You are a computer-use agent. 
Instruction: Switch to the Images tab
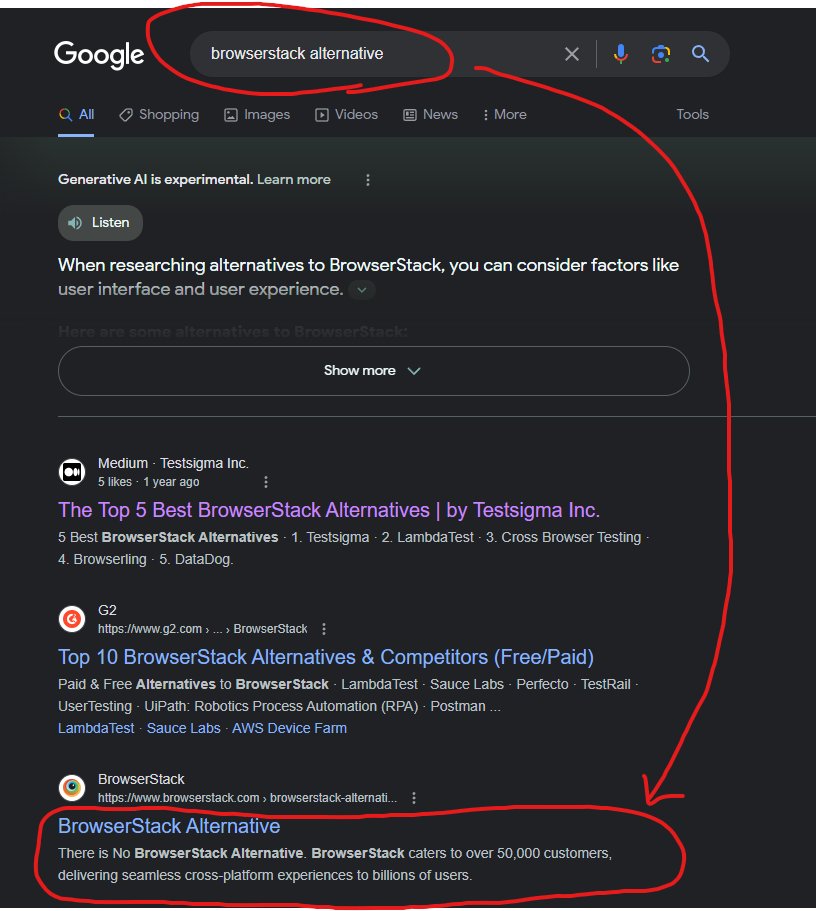click(x=257, y=114)
